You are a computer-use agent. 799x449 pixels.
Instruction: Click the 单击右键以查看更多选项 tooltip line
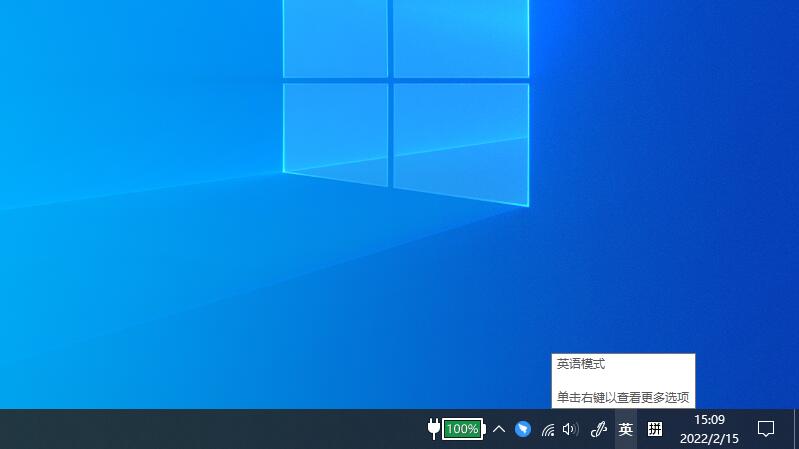[x=622, y=397]
